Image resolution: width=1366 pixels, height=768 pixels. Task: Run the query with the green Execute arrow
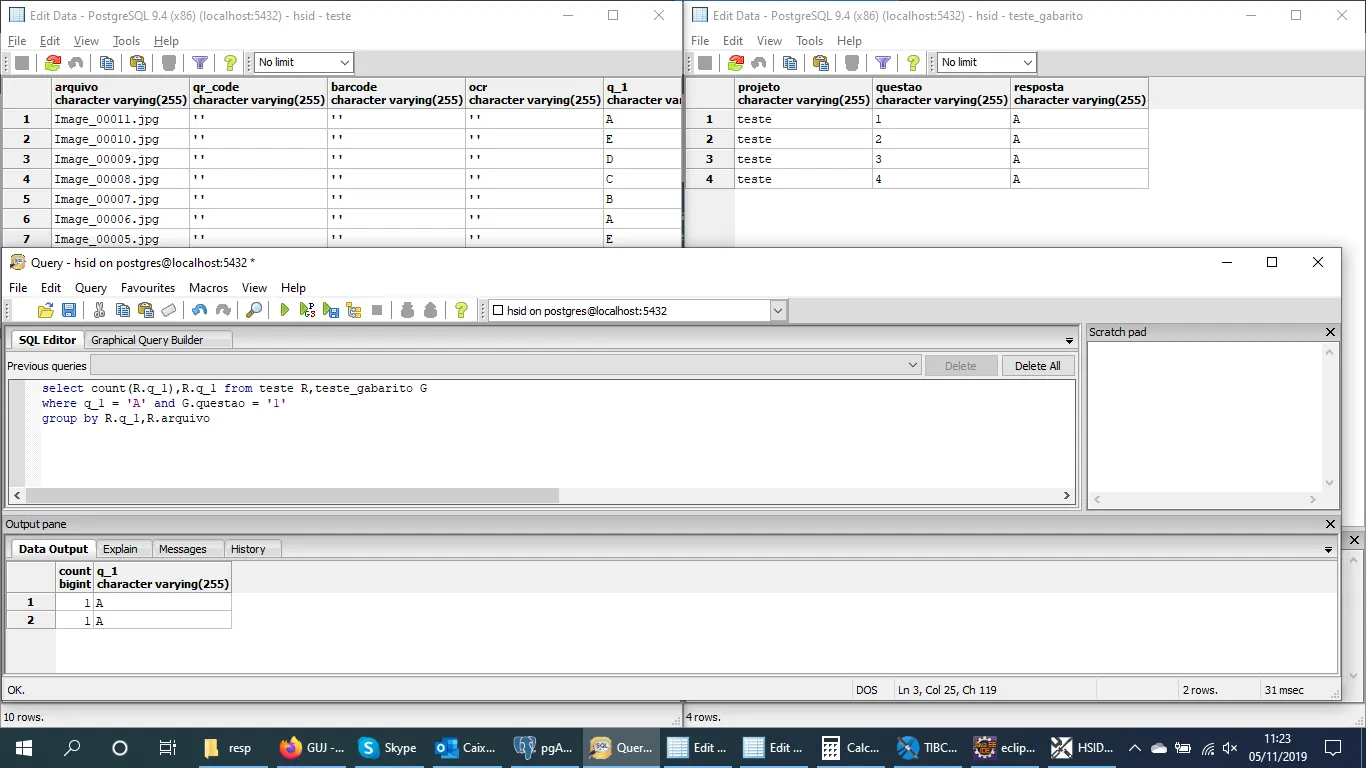(x=285, y=311)
